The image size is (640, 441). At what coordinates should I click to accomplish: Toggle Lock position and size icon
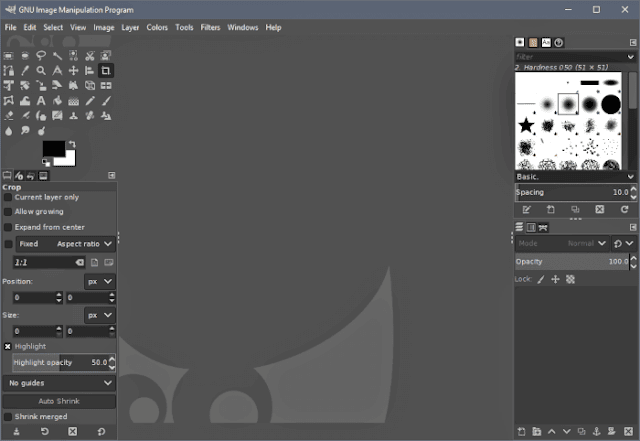(x=555, y=279)
